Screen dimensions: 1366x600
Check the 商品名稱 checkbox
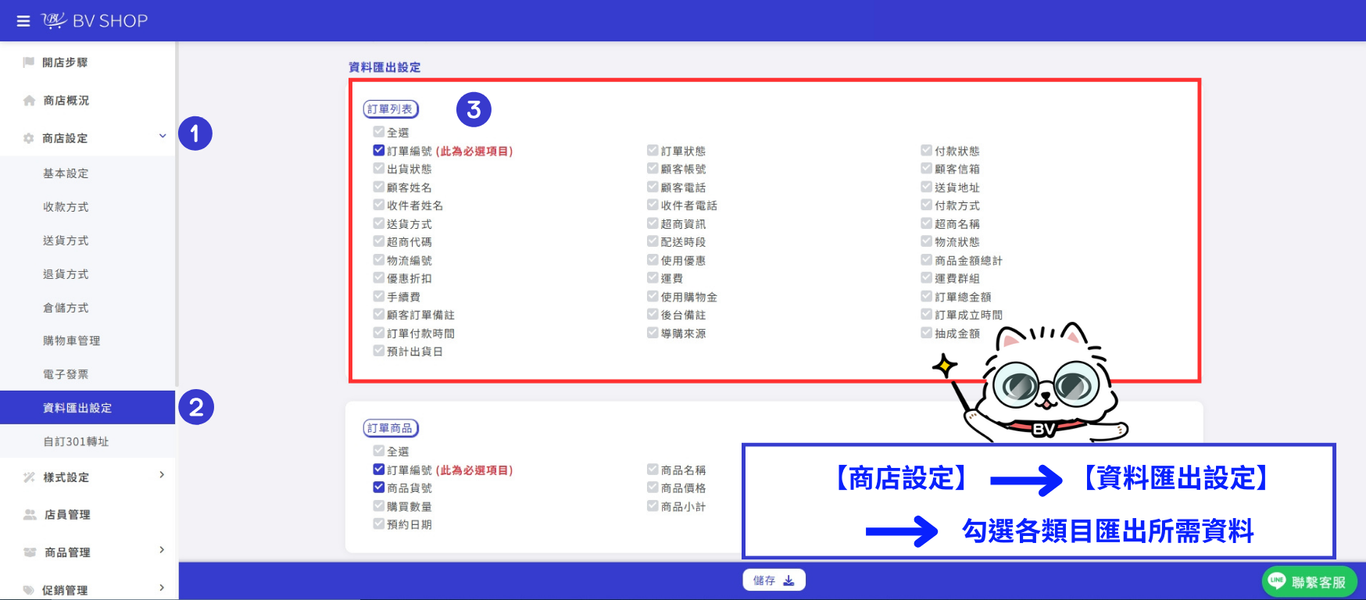[x=653, y=470]
